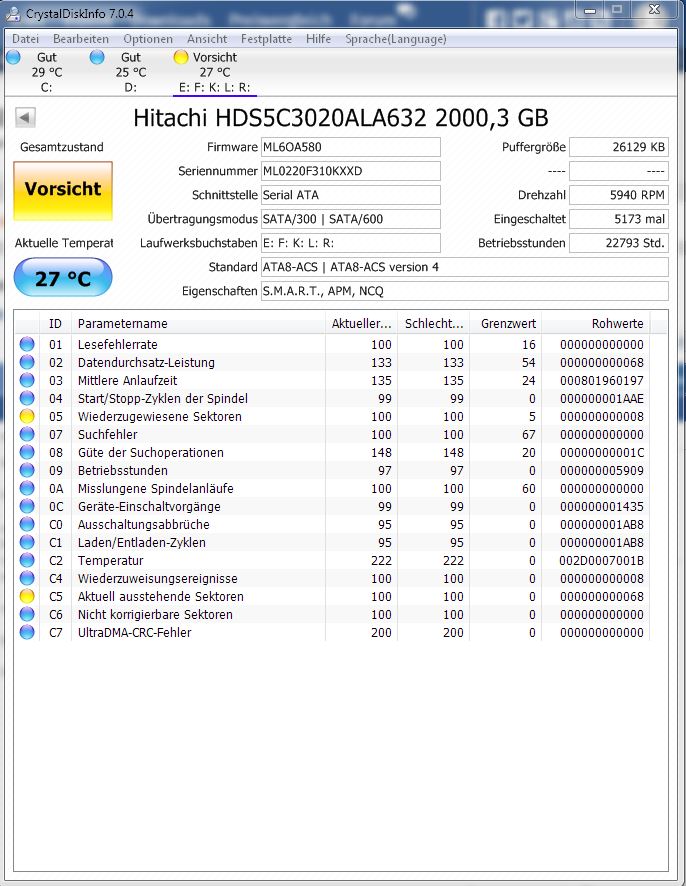
Task: Click status orb of Misslungene Spindelanläufe row
Action: click(x=27, y=488)
